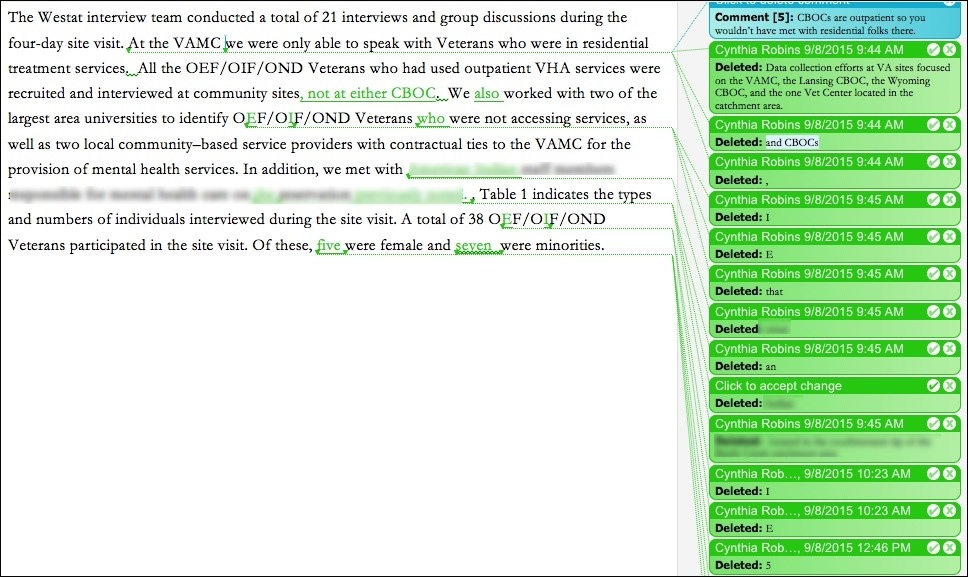This screenshot has width=968, height=577.
Task: Click inserted text 'not at either CBOC'
Action: click(x=372, y=94)
